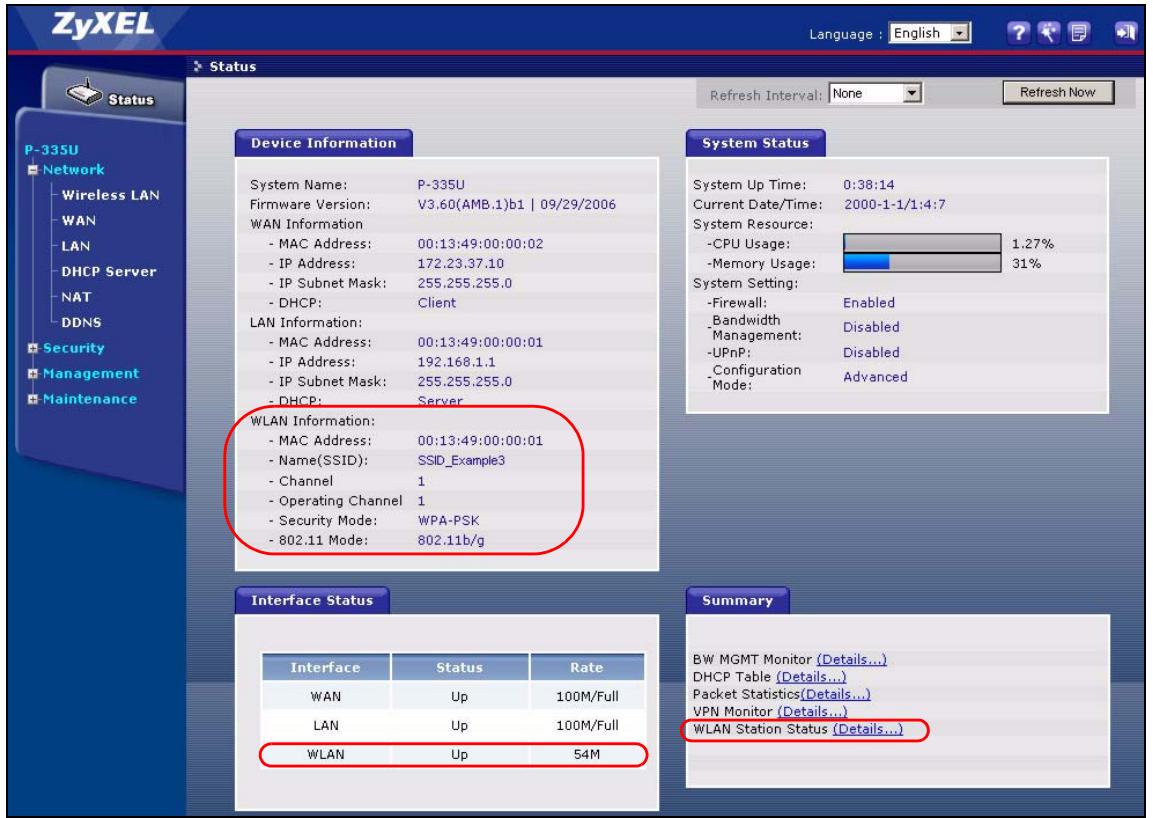Click the Interface Status panel header
1153x818 pixels.
[x=312, y=600]
